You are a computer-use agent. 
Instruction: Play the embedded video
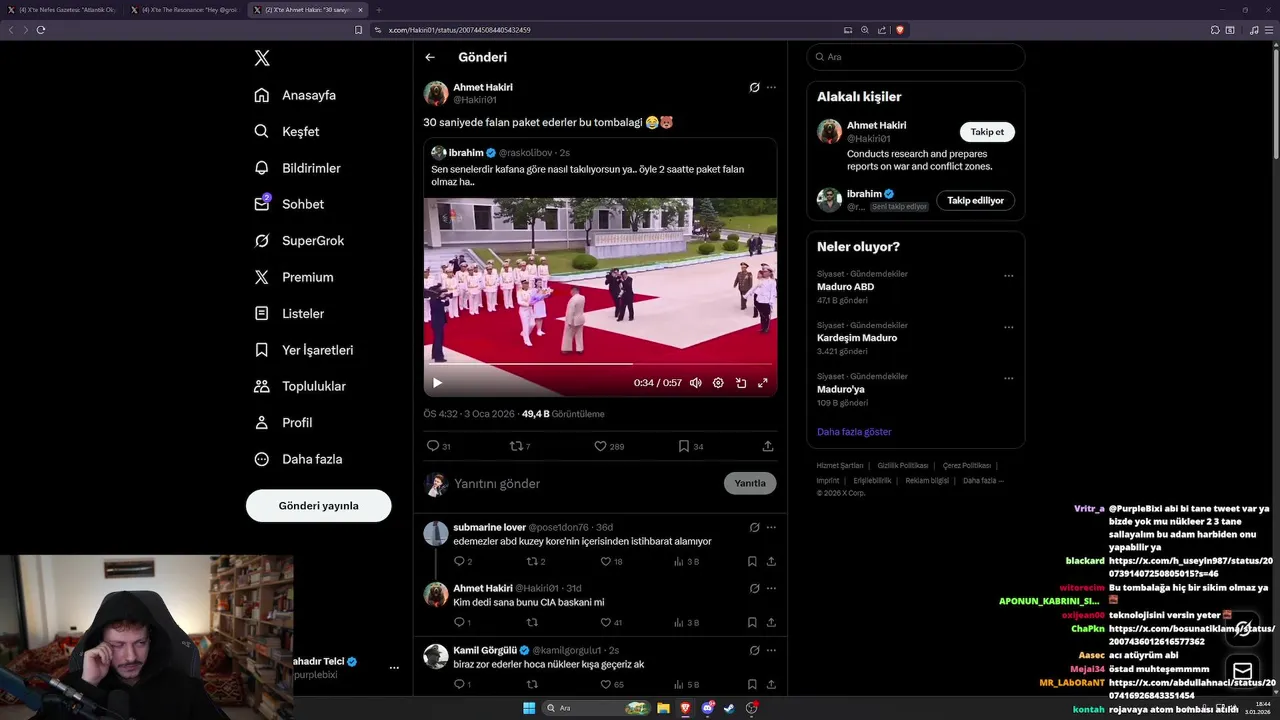click(x=437, y=383)
